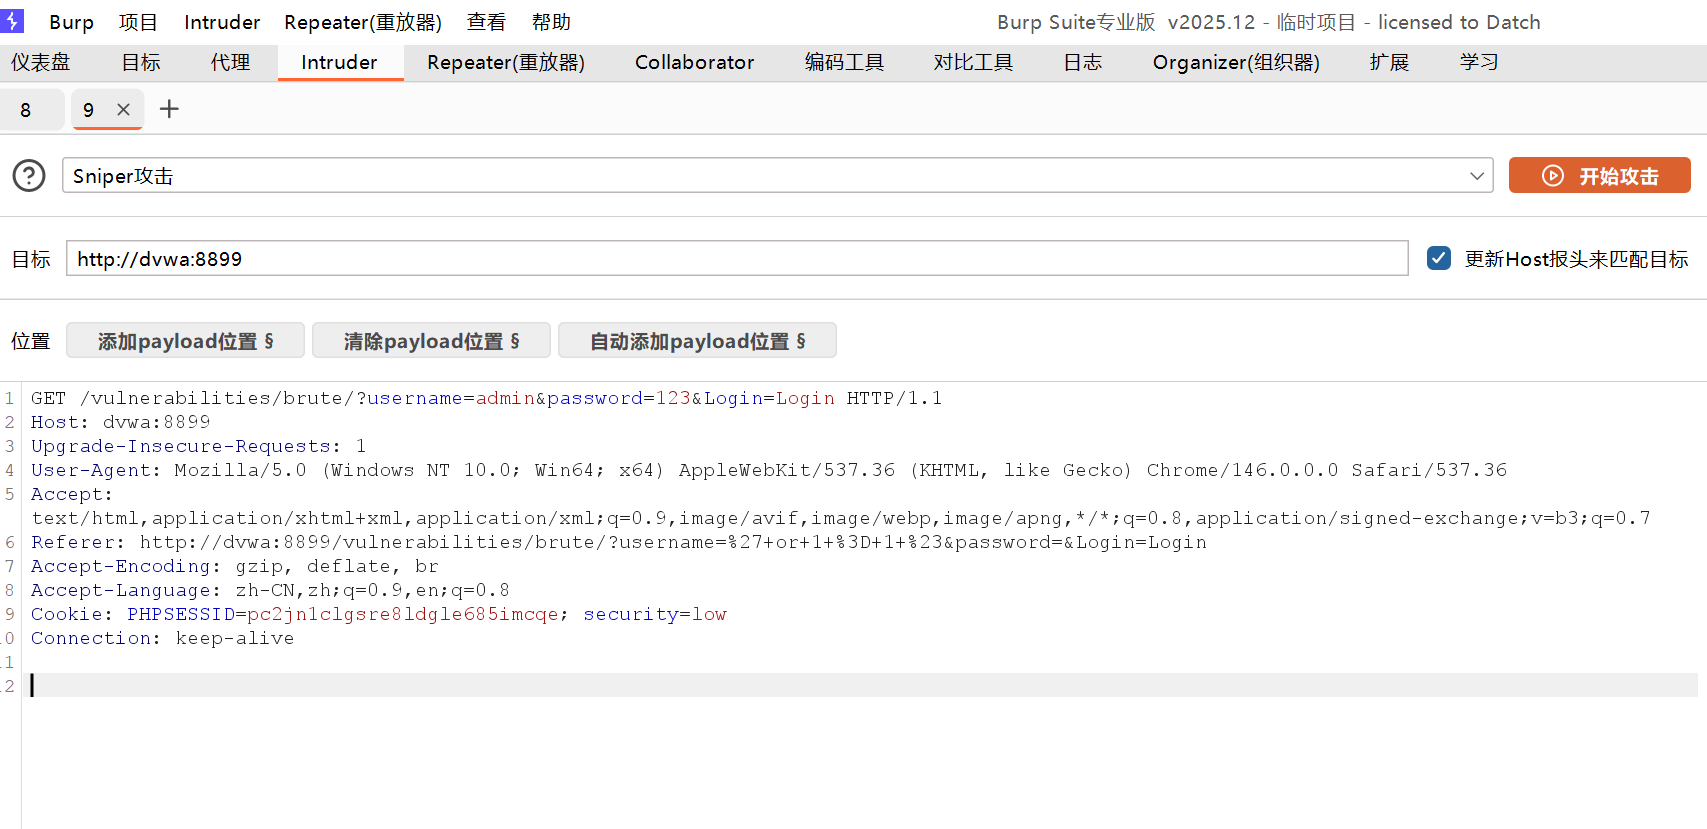Add a new Intruder tab with plus icon
This screenshot has height=829, width=1707.
click(x=169, y=109)
